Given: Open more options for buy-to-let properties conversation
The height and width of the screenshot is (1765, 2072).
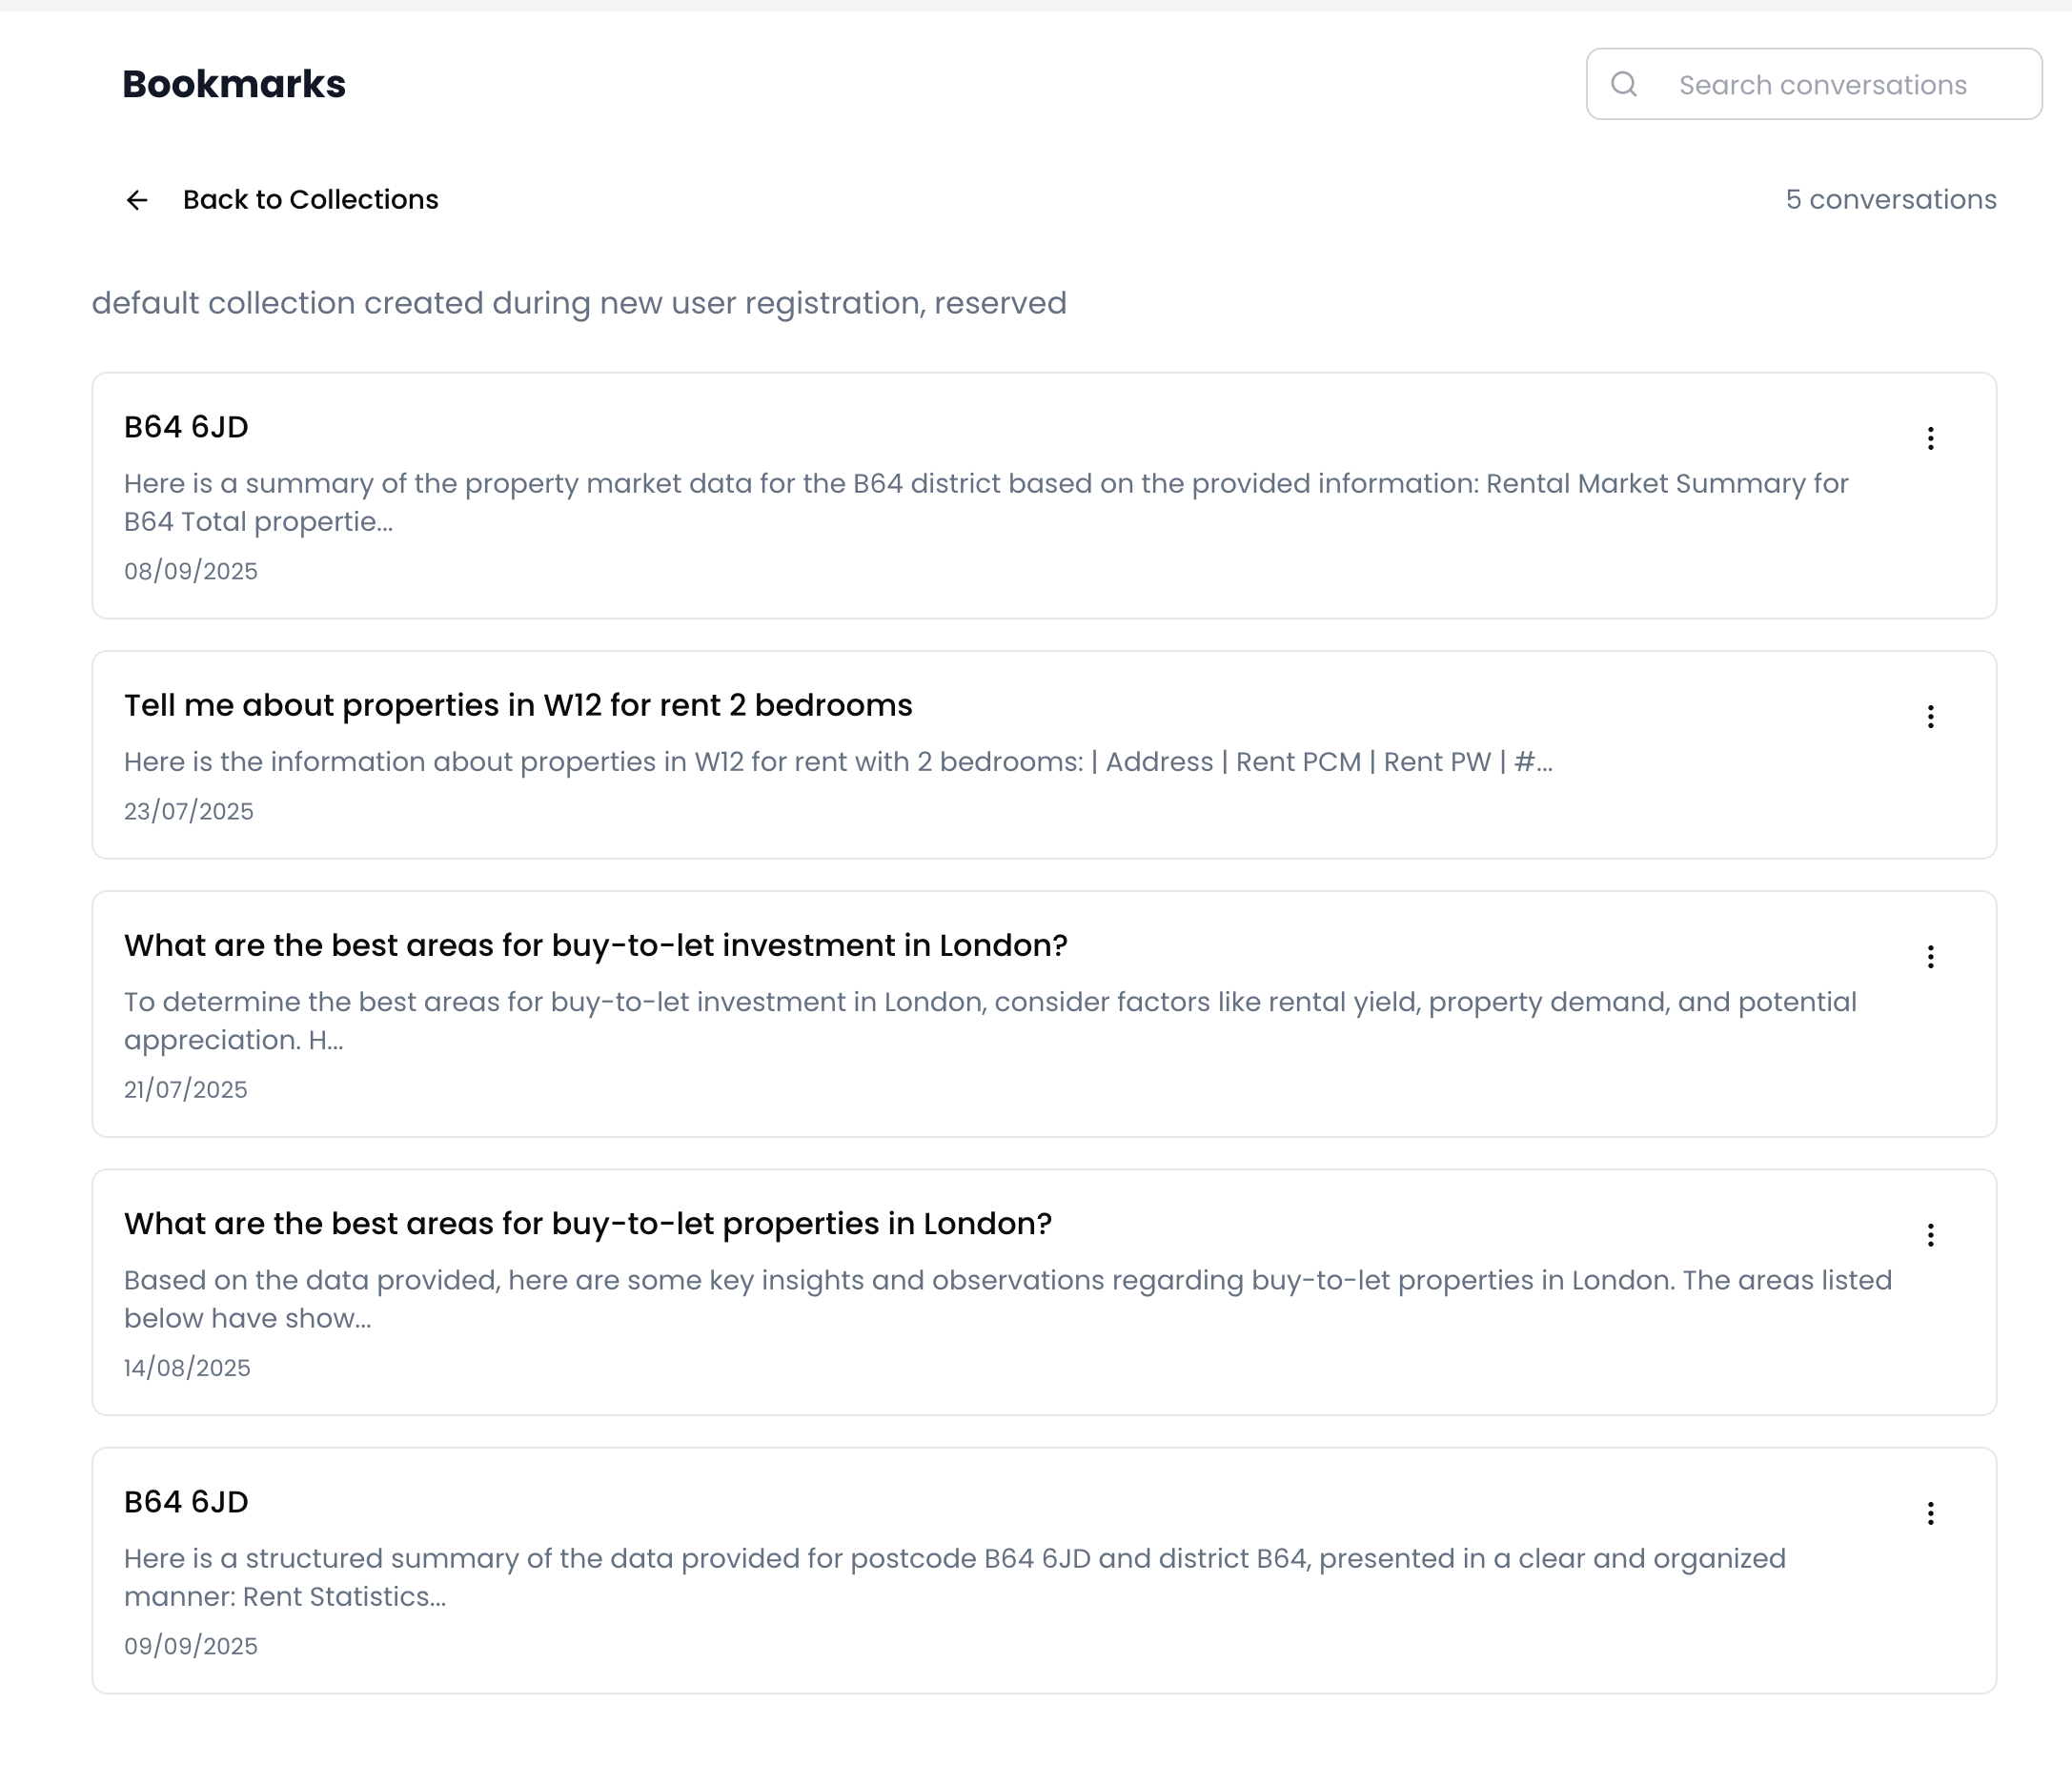Looking at the screenshot, I should point(1930,1235).
